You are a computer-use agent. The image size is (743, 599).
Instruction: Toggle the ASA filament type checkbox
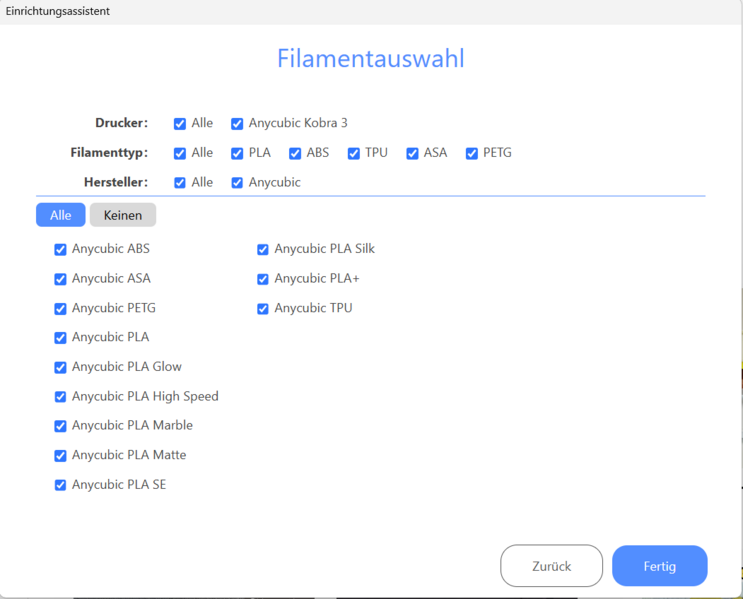coord(412,154)
